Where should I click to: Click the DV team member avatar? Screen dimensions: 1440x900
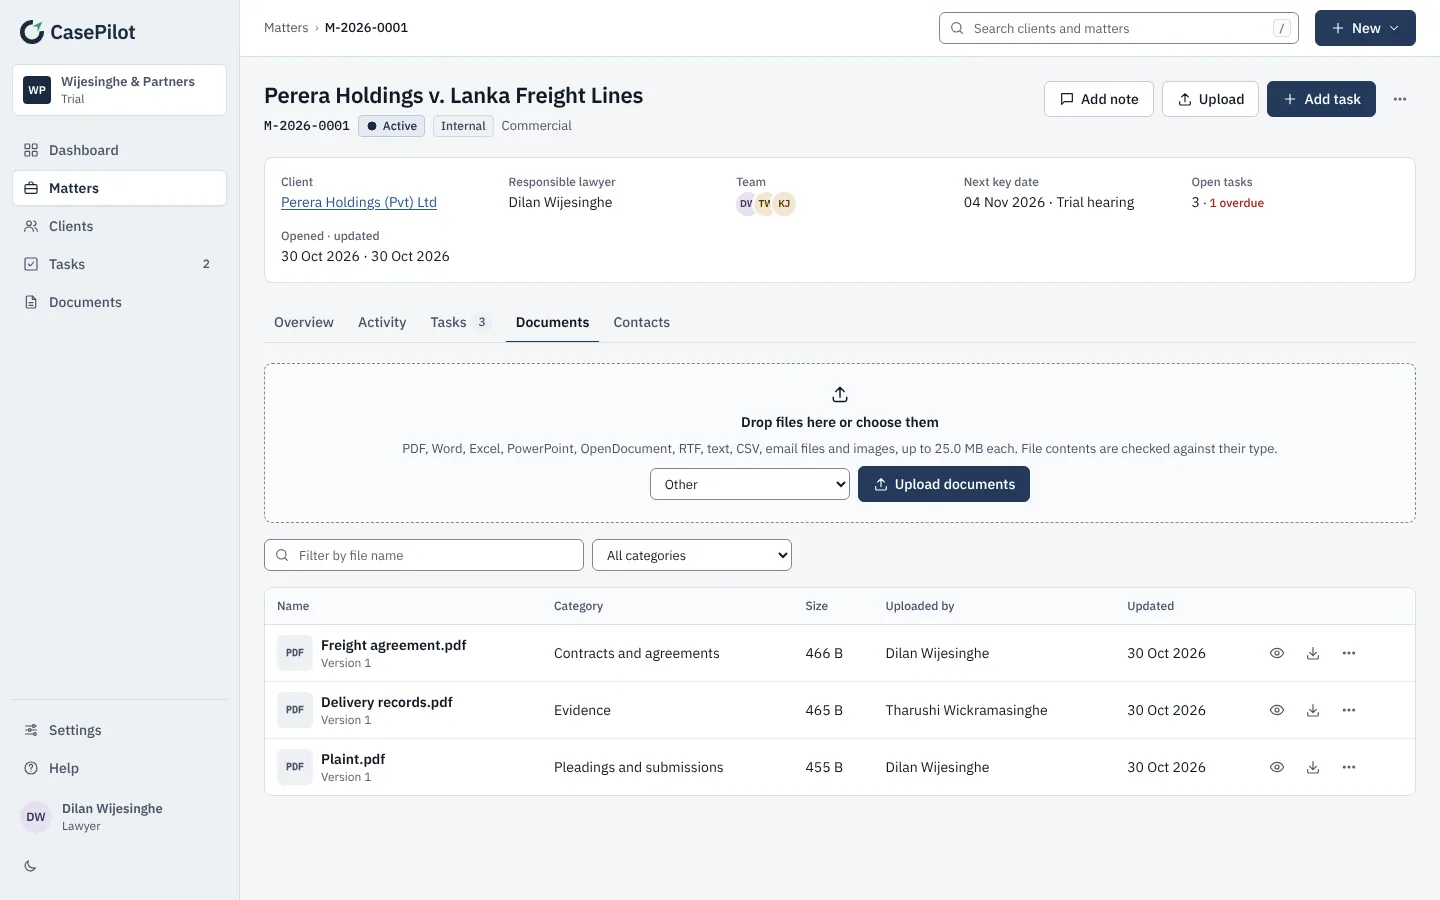click(746, 204)
